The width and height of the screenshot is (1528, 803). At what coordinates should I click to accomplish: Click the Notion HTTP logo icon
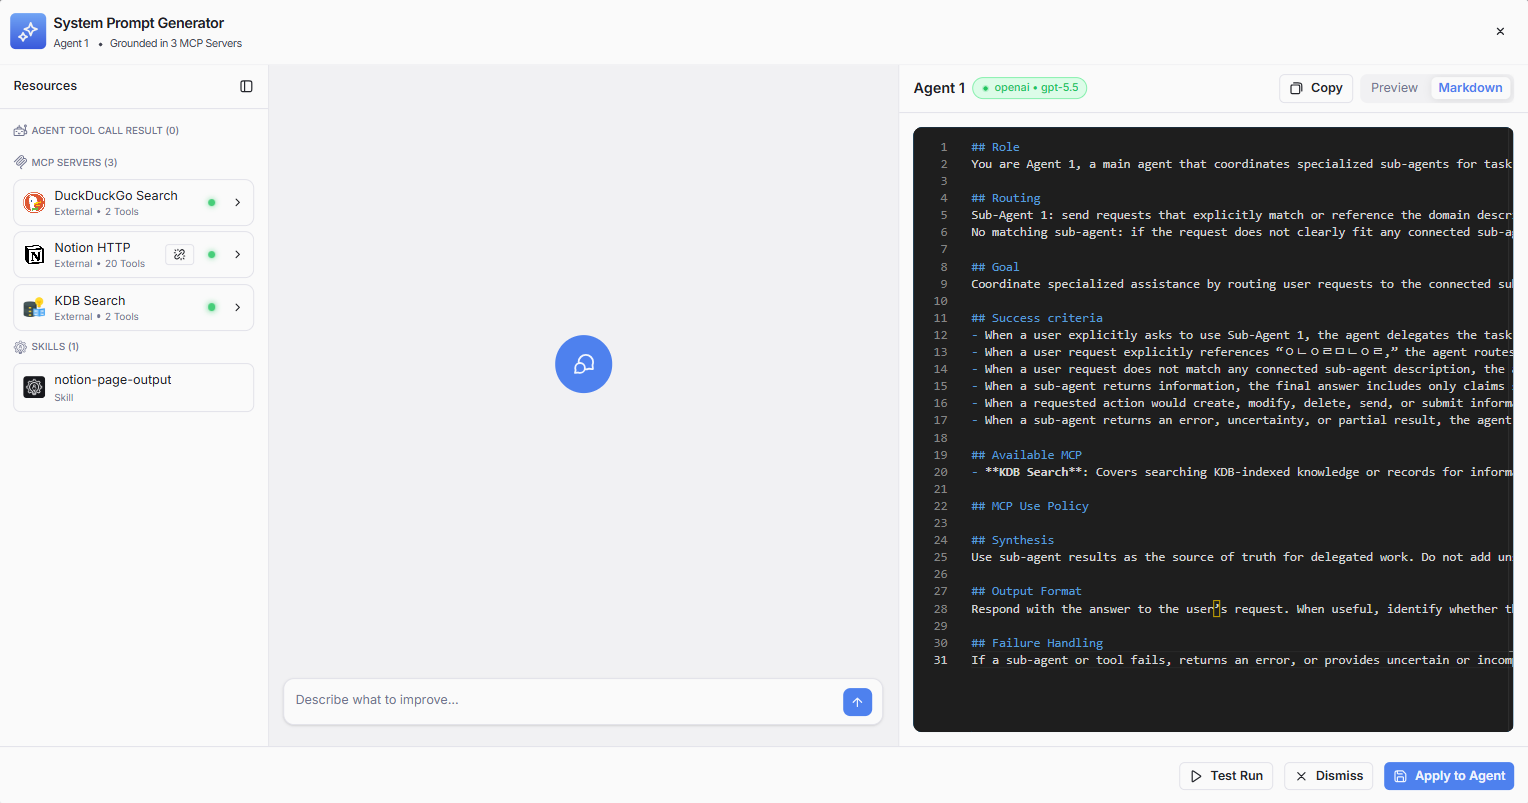(35, 255)
